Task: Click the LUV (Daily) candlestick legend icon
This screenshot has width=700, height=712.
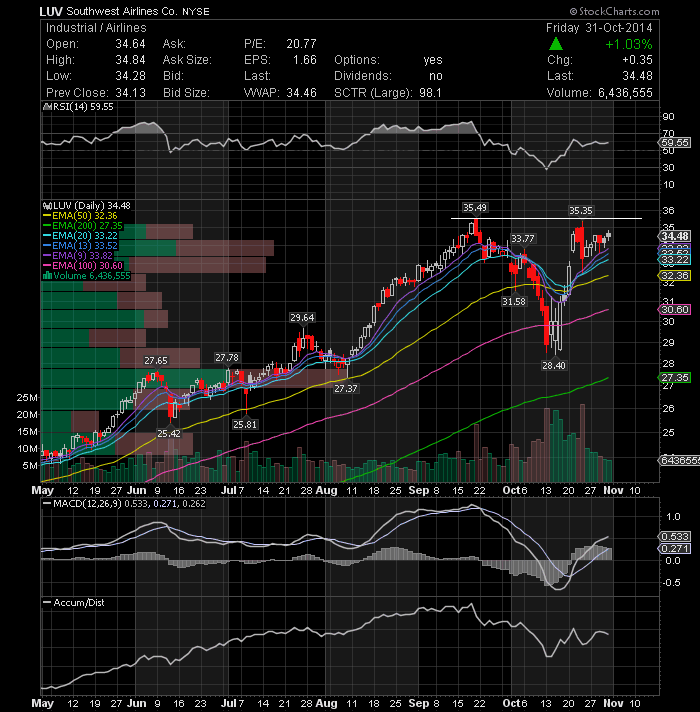Action: tap(47, 206)
